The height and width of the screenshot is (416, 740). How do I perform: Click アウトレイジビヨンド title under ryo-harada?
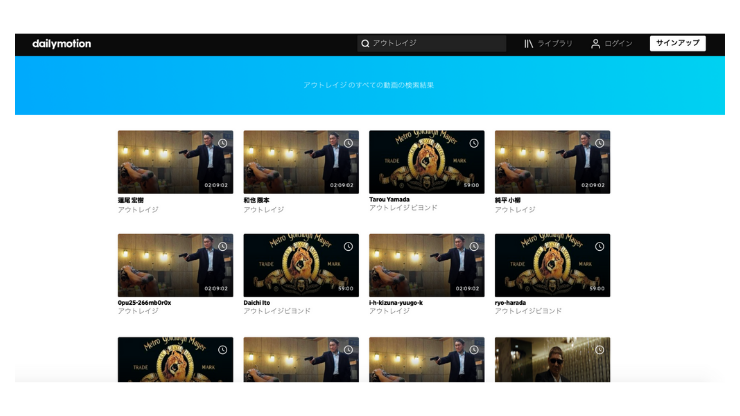(x=528, y=311)
